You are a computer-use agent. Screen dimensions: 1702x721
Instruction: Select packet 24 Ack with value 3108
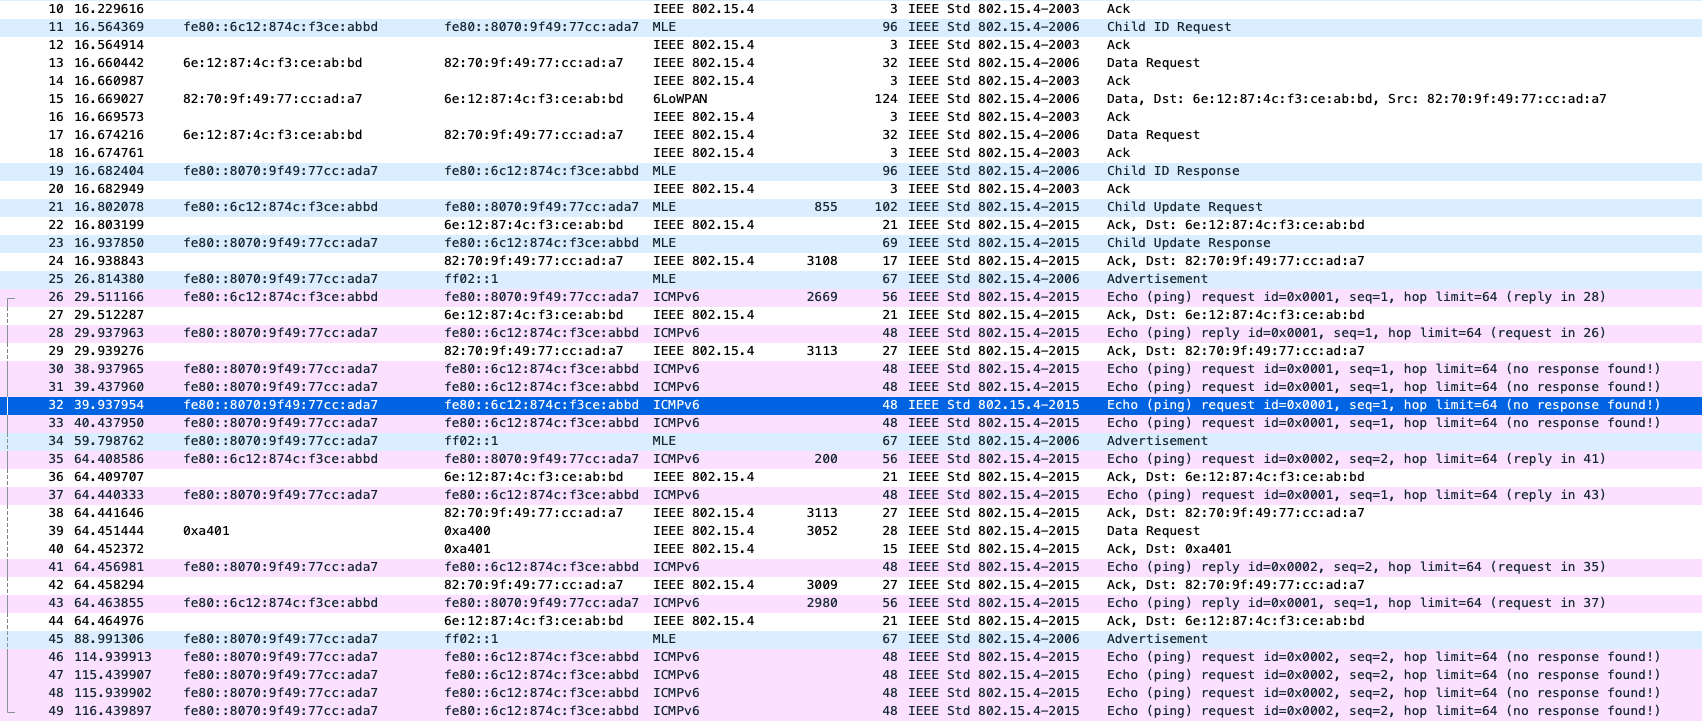click(x=851, y=261)
